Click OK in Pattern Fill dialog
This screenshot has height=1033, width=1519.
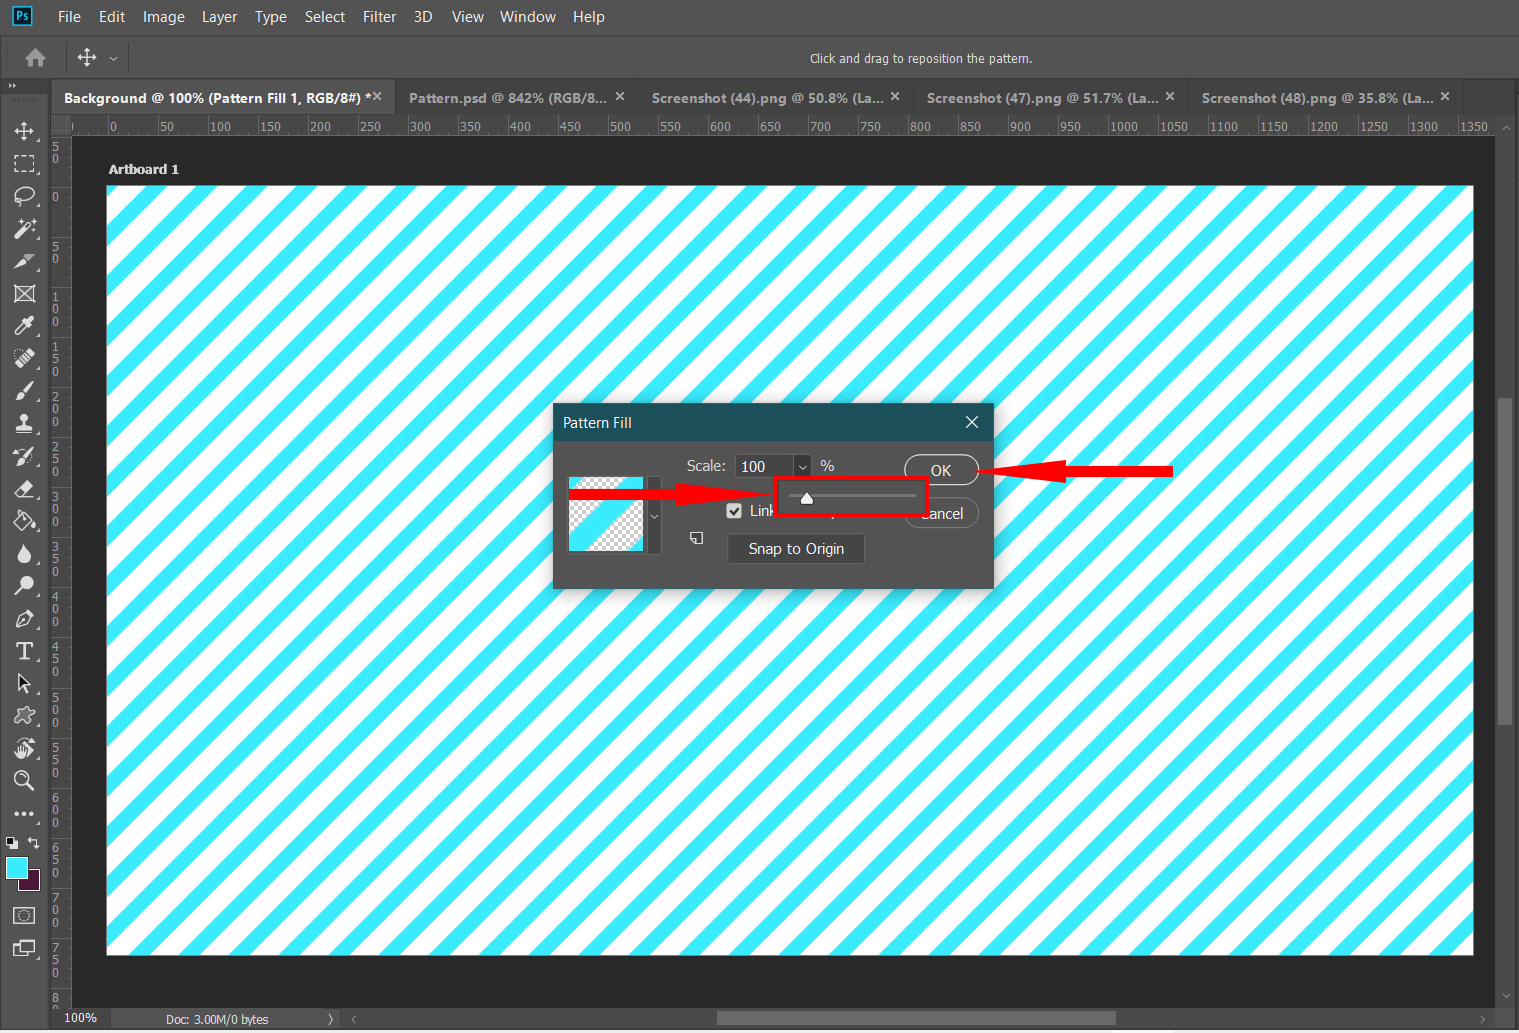940,470
